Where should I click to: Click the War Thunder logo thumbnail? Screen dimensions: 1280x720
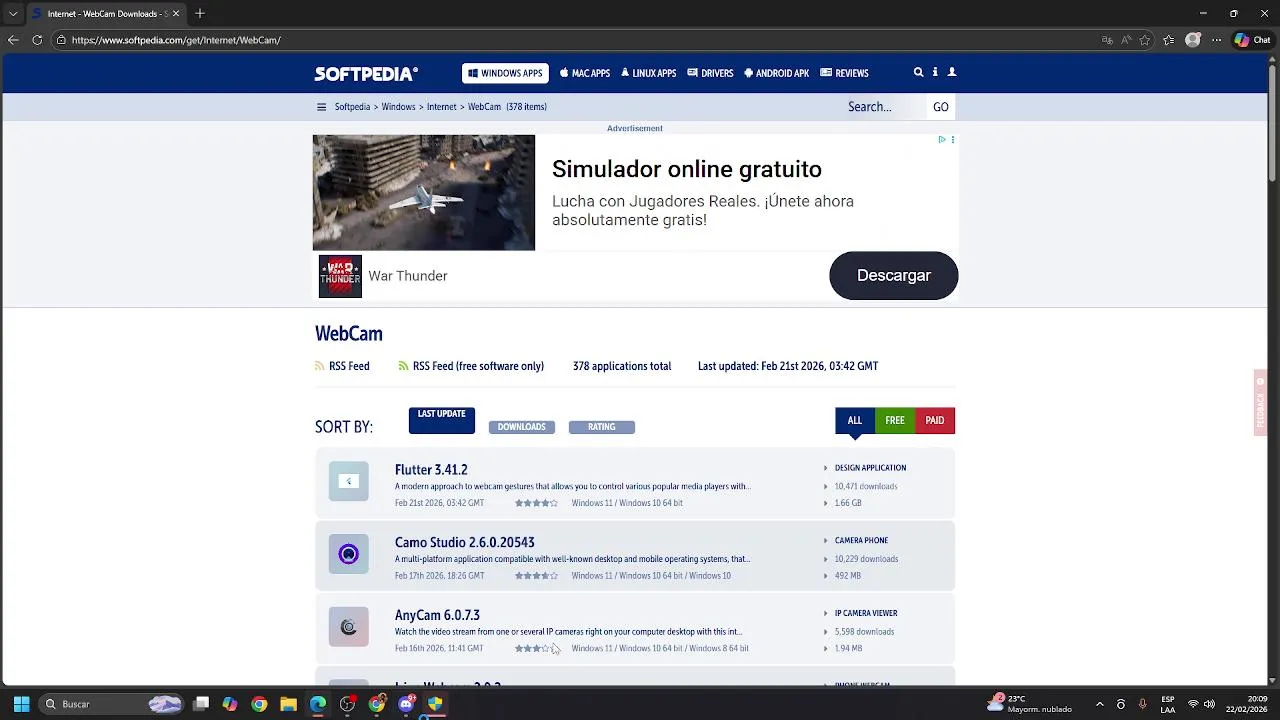[x=340, y=277]
